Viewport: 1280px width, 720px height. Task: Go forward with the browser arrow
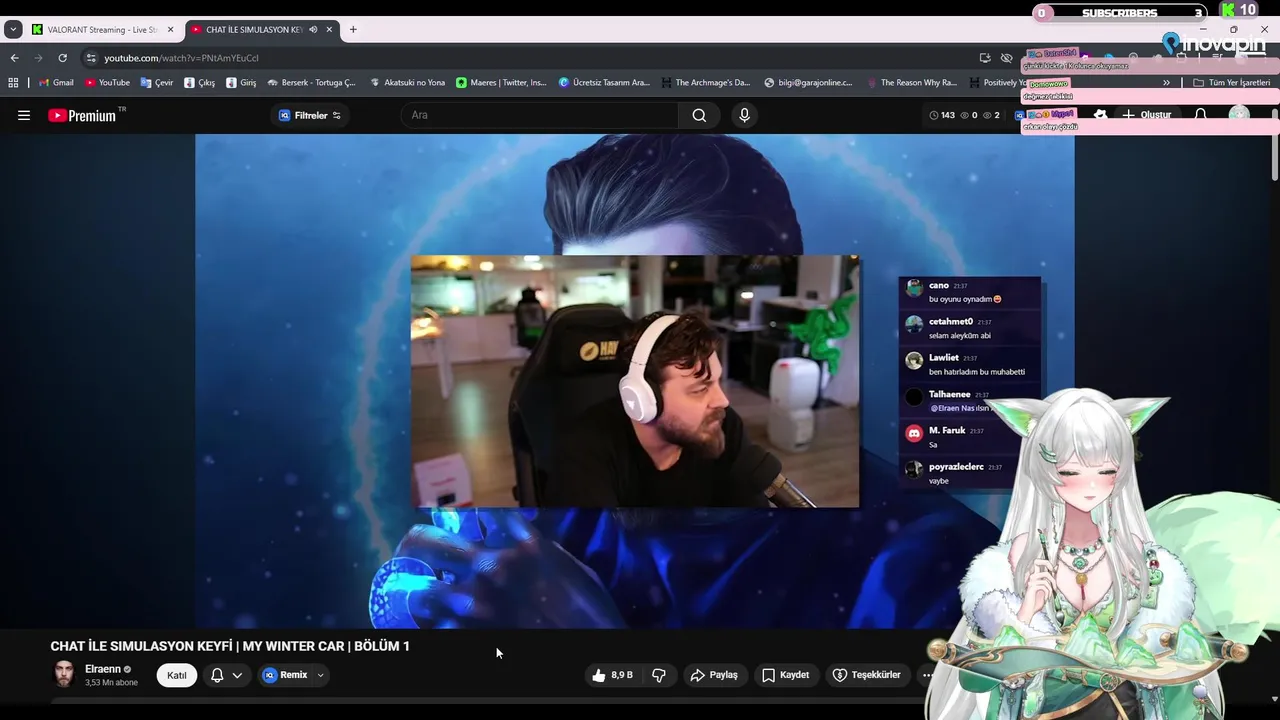pos(38,58)
